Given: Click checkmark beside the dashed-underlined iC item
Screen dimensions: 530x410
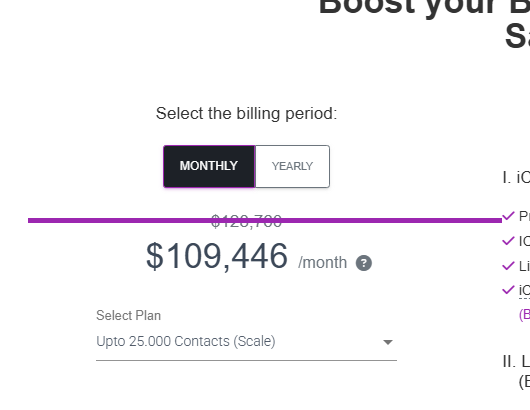Looking at the screenshot, I should 508,290.
